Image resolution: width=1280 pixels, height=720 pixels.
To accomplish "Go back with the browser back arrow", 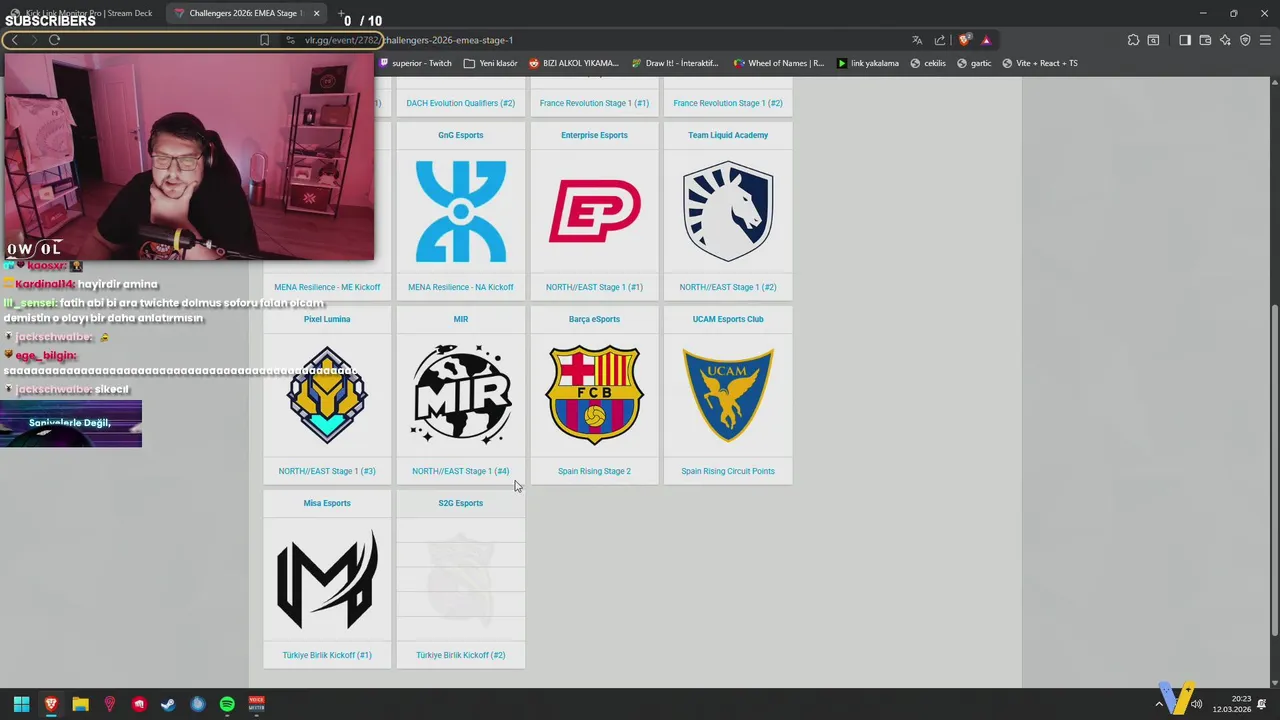I will click(15, 40).
